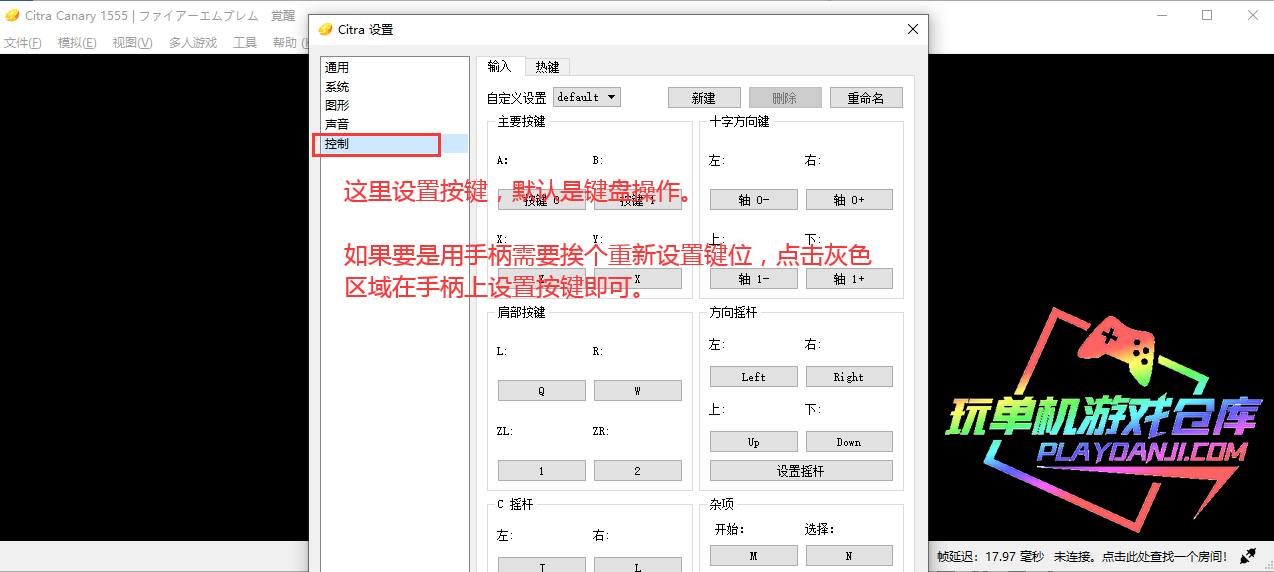
Task: Click the 轴 0+ right D-pad binding
Action: pyautogui.click(x=848, y=200)
